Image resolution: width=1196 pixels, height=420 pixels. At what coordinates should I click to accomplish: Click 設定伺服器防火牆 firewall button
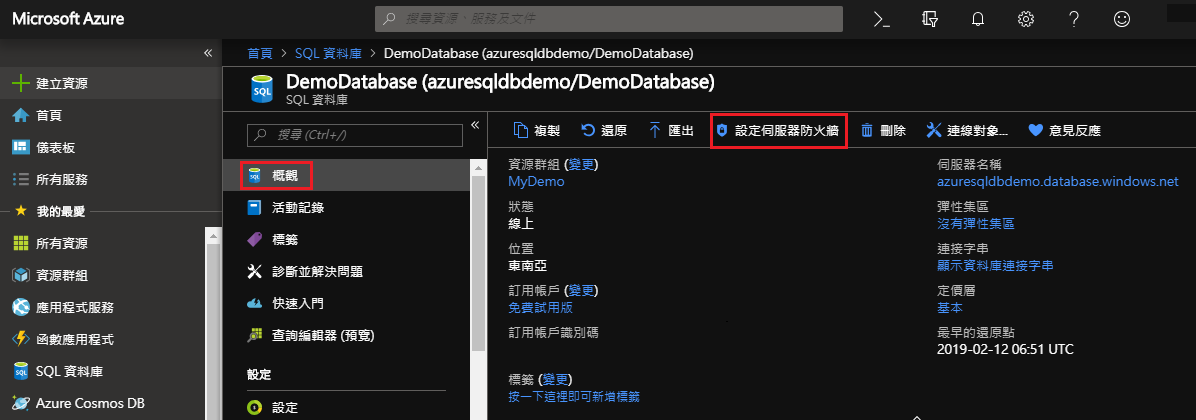[779, 130]
